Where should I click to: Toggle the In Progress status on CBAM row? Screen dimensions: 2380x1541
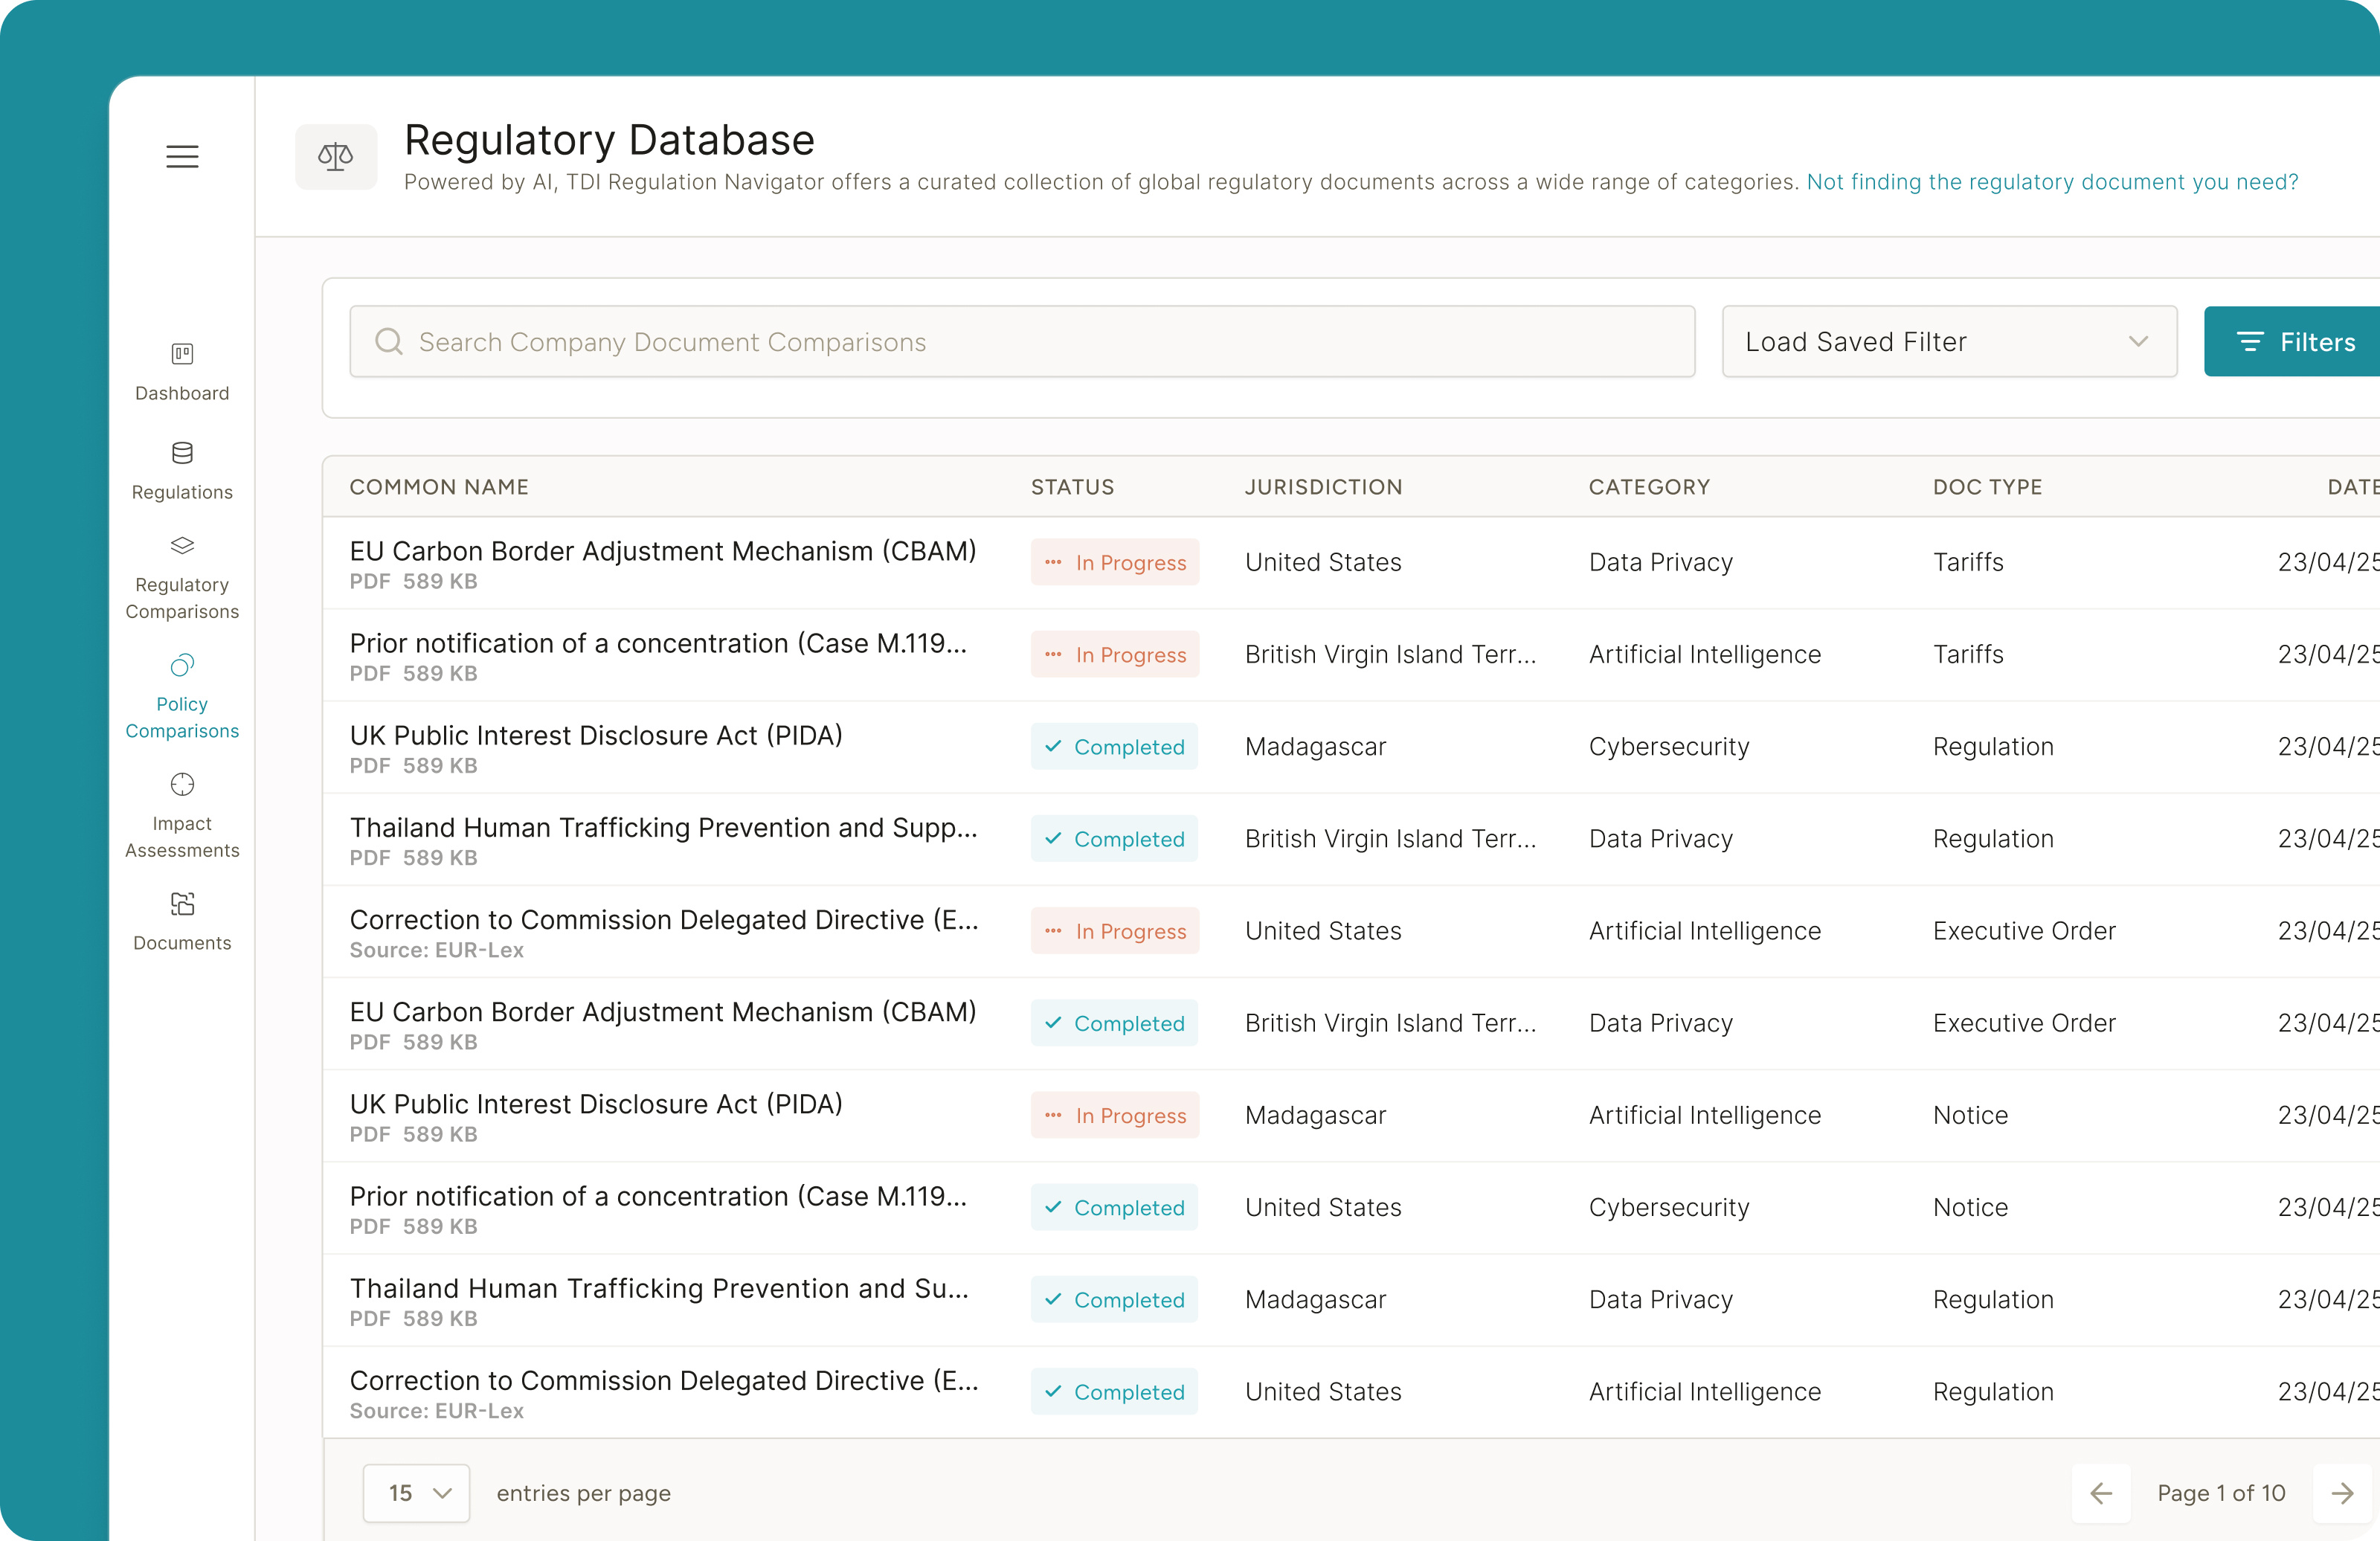click(x=1115, y=562)
